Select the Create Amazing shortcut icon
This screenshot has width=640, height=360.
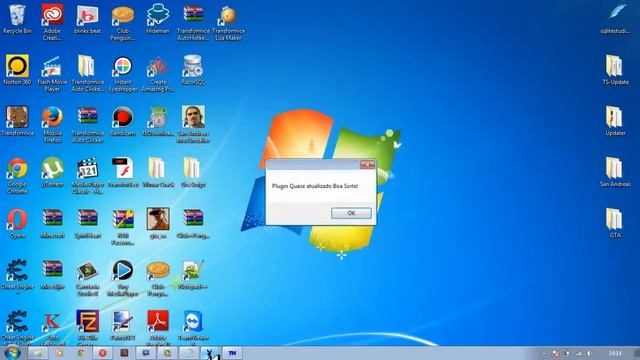(x=158, y=73)
